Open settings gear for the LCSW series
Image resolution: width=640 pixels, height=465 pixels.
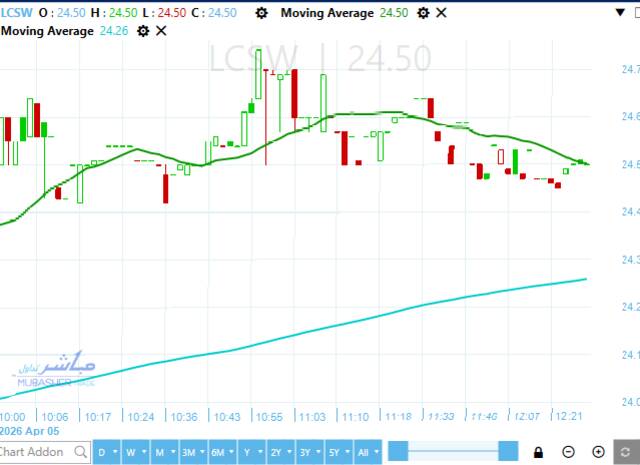262,13
